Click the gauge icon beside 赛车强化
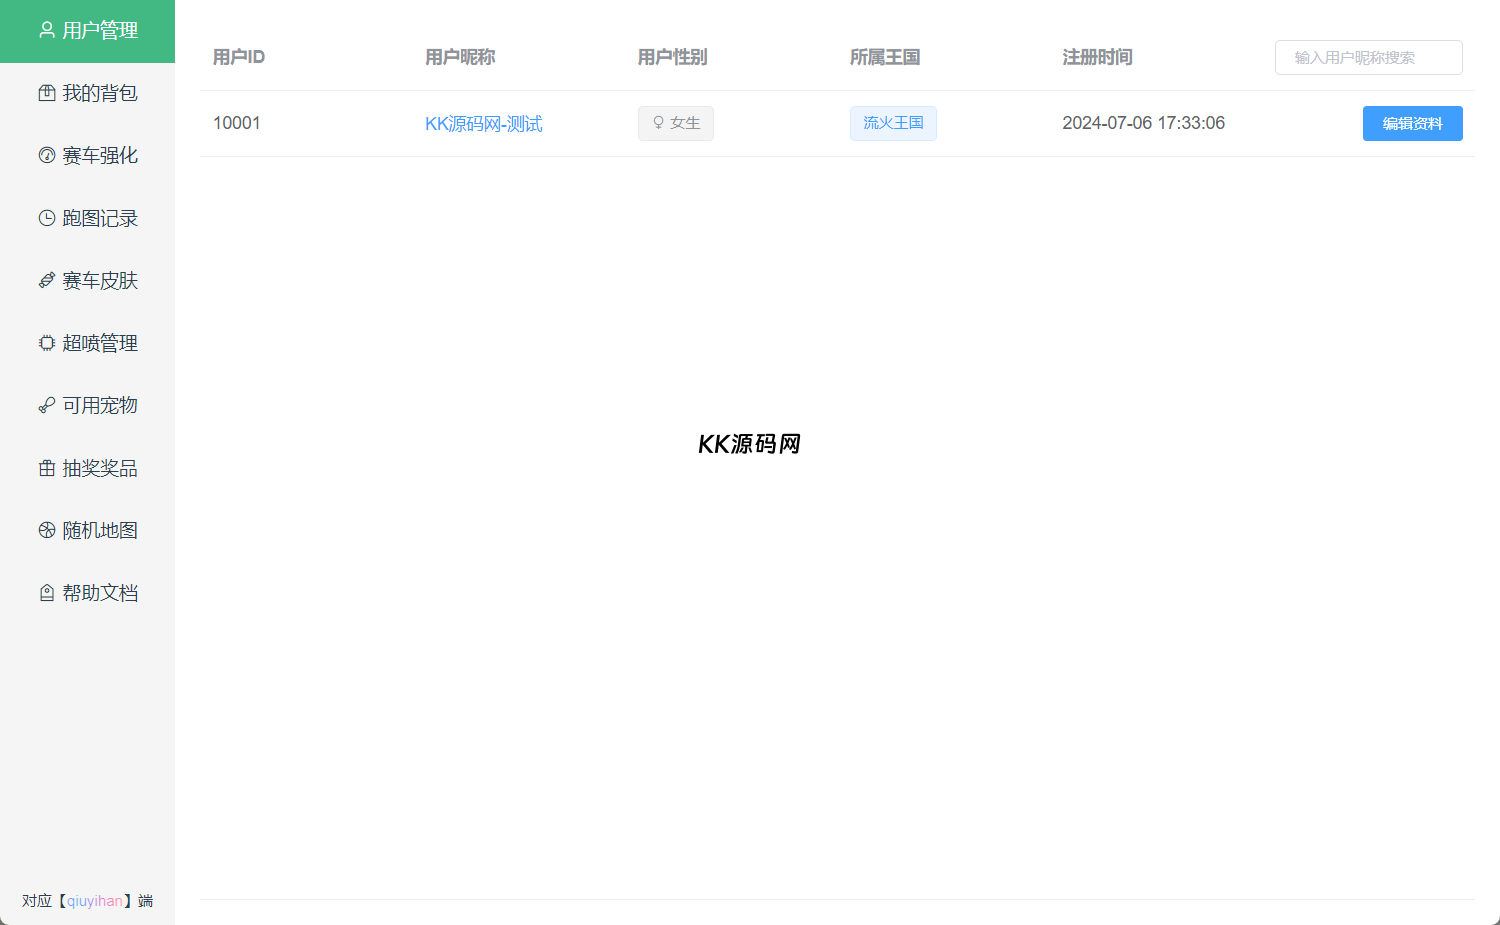1500x925 pixels. coord(47,155)
